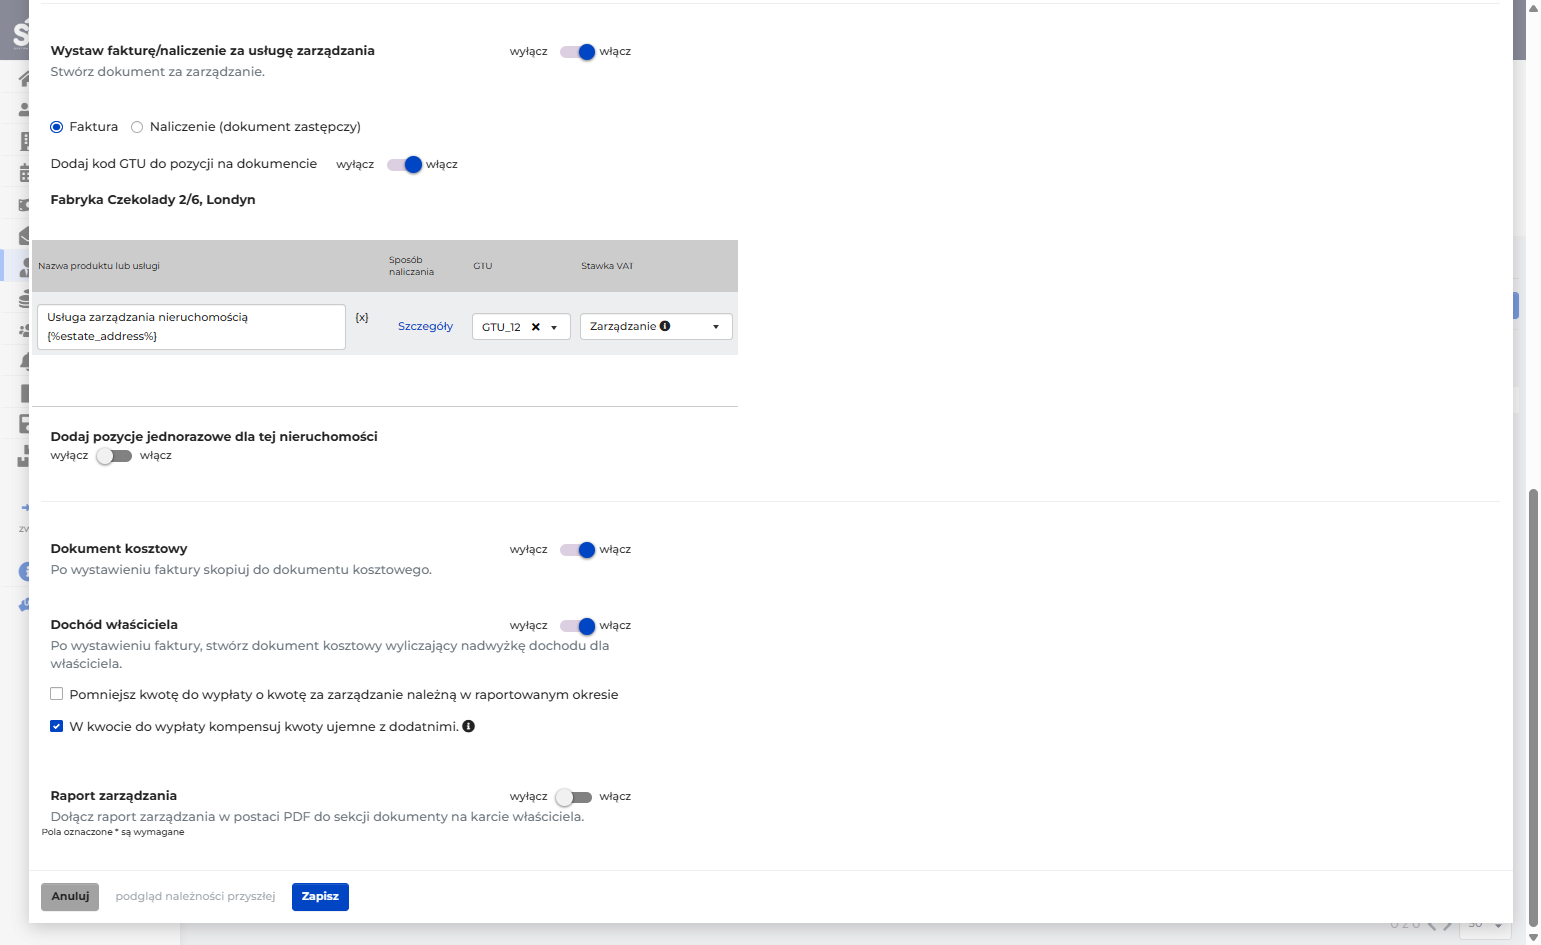Enable 'Dodaj pozycje jednorazowe' switch
The width and height of the screenshot is (1541, 945).
coord(114,456)
